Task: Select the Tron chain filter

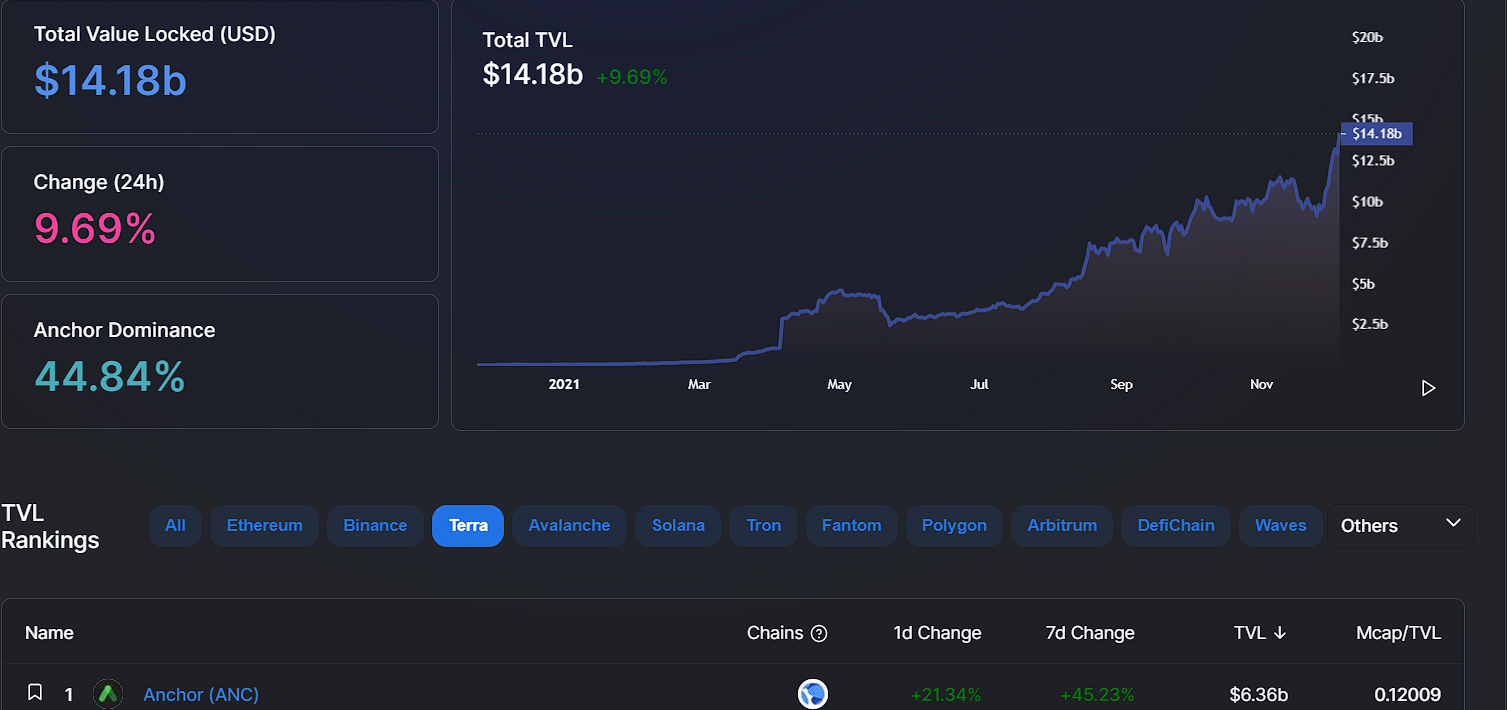Action: (763, 526)
